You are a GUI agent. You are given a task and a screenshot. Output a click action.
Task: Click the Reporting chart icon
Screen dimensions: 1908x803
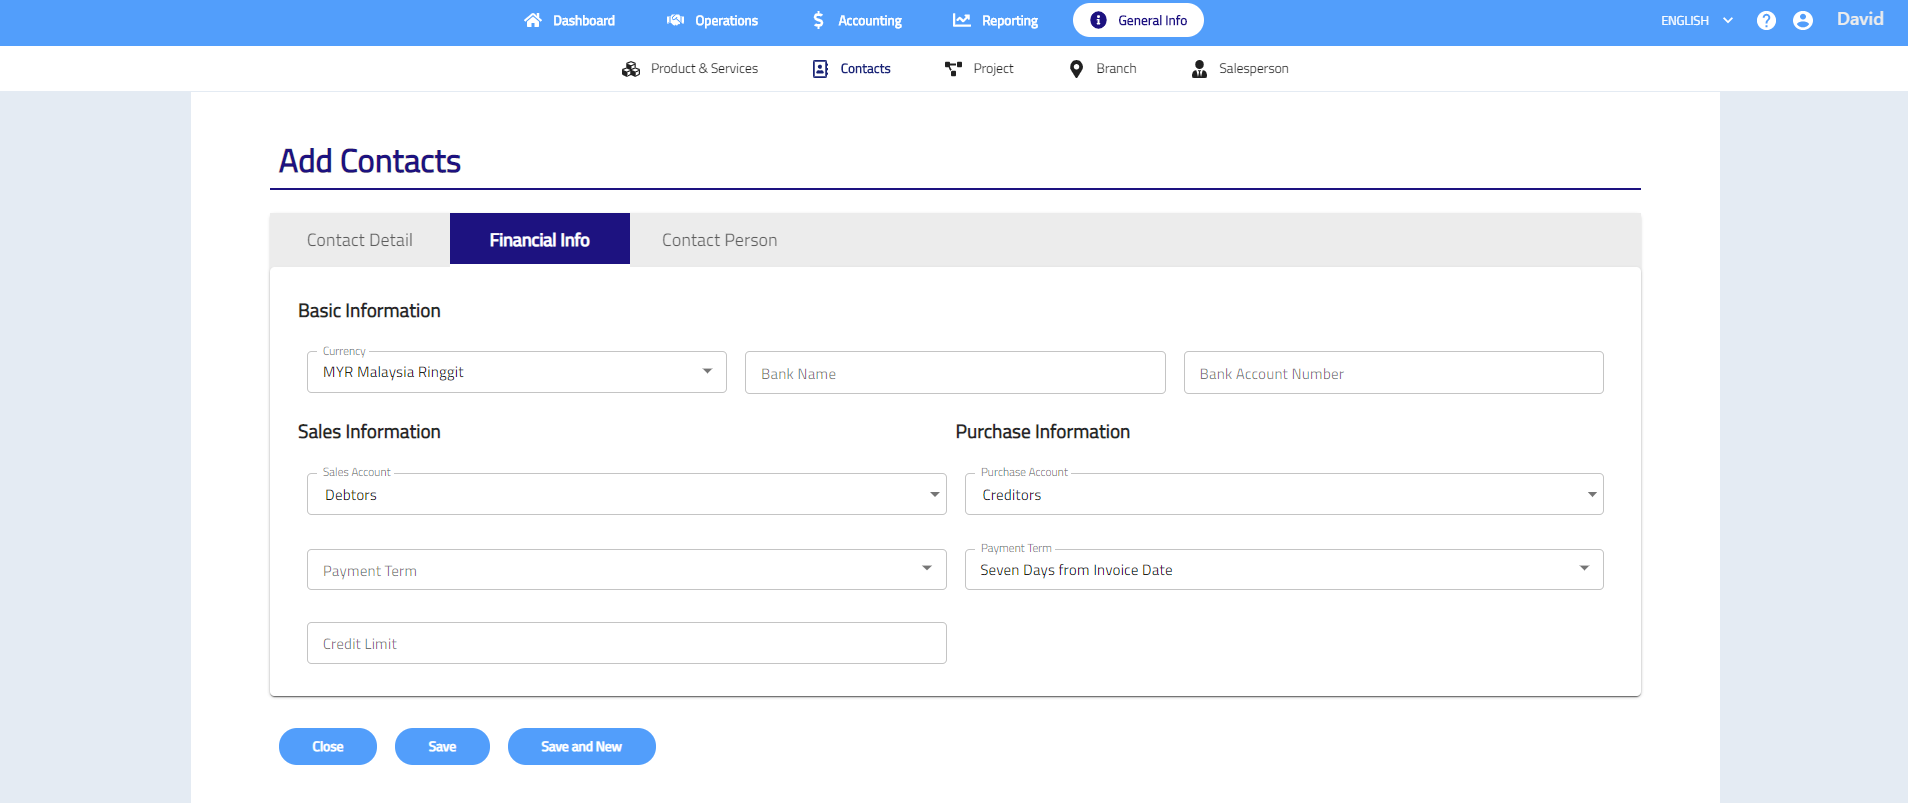coord(962,20)
